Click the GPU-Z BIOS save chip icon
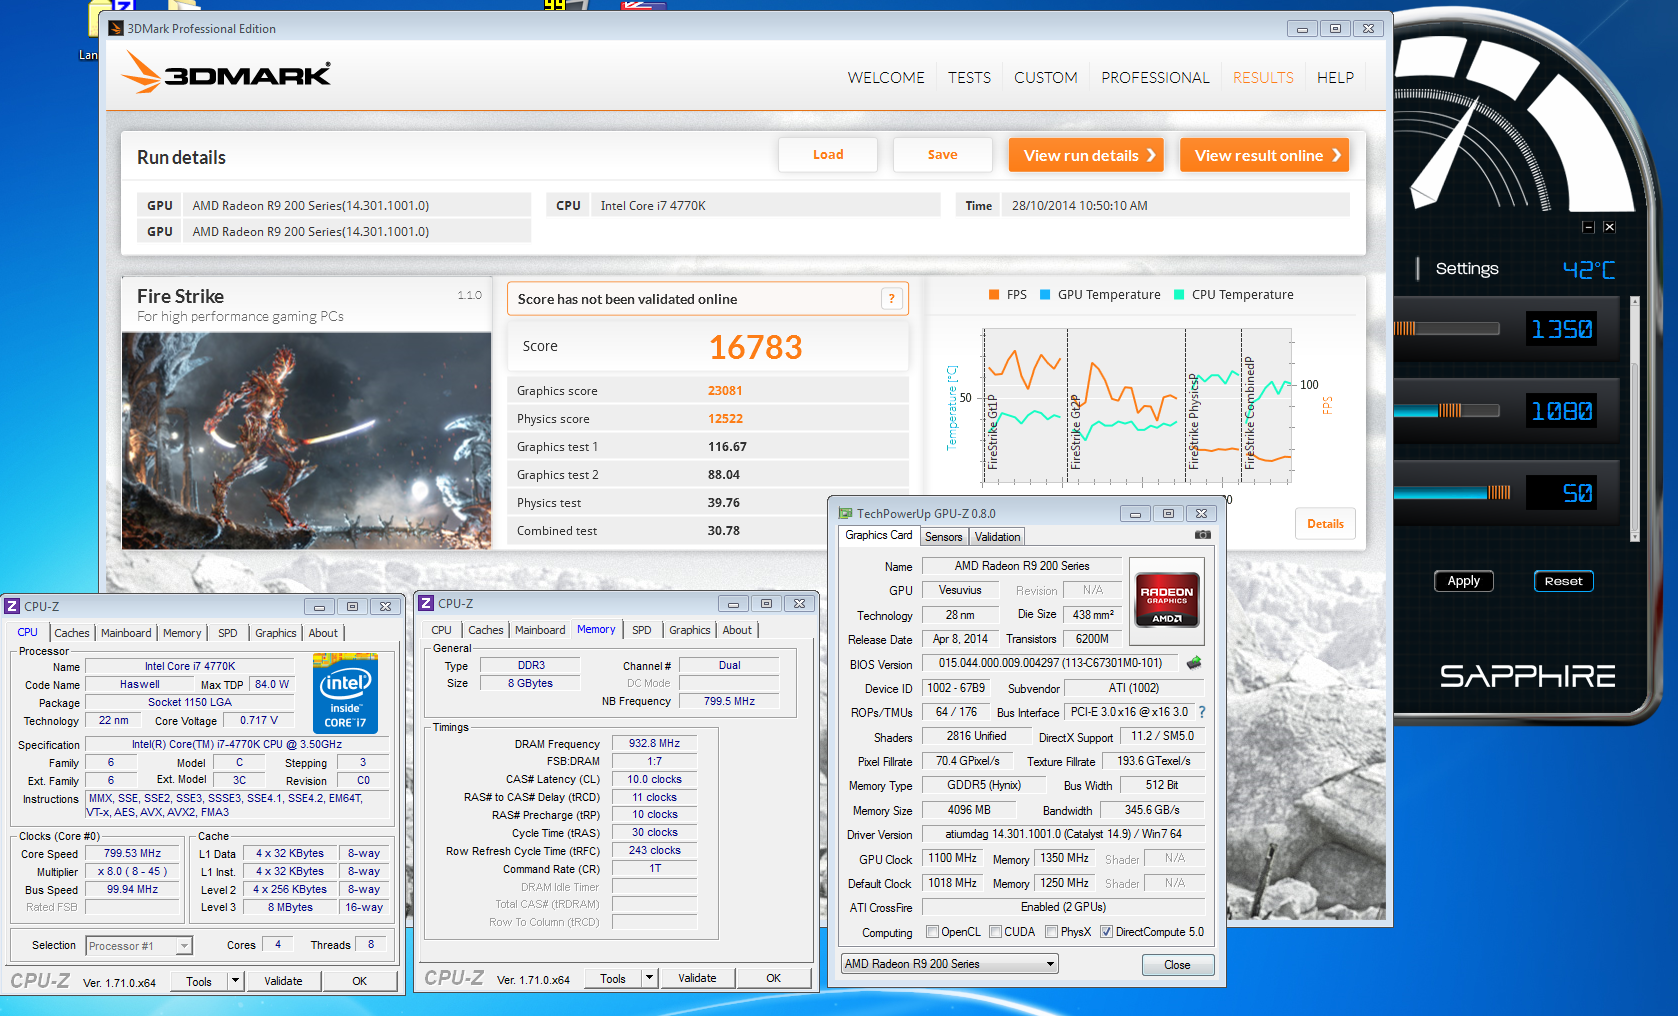 (1194, 662)
